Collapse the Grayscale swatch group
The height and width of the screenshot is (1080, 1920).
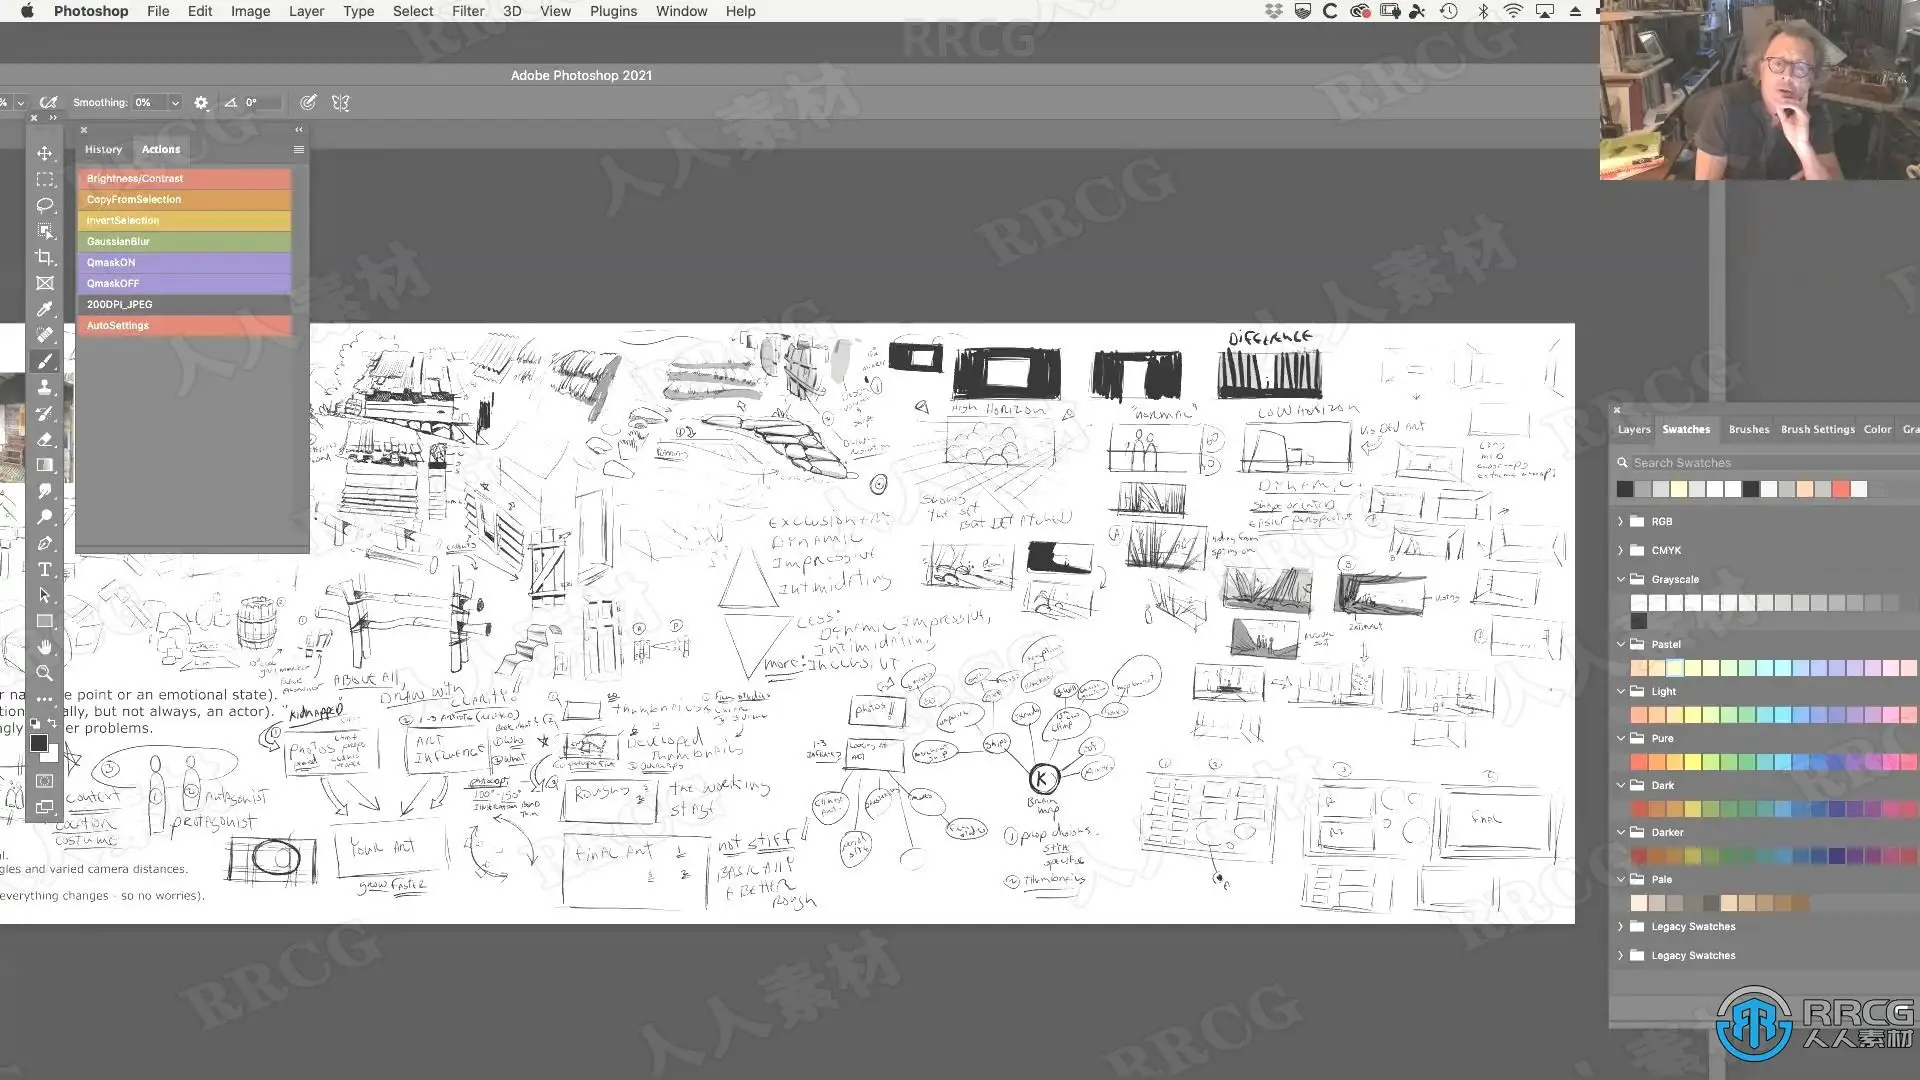coord(1620,579)
